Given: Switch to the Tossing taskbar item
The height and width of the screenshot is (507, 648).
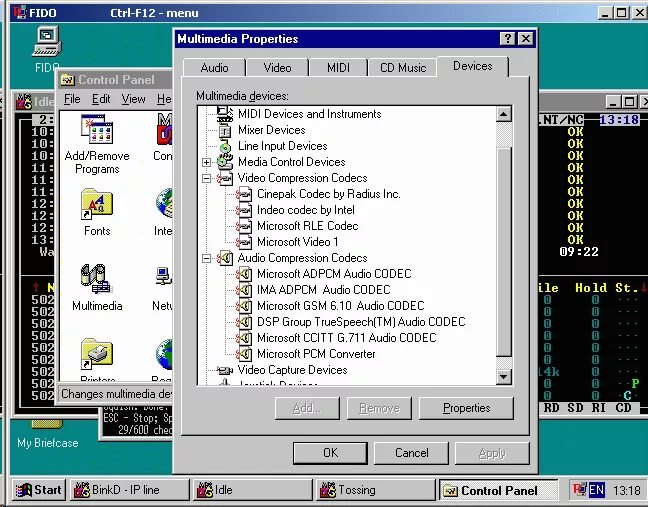Looking at the screenshot, I should [376, 490].
